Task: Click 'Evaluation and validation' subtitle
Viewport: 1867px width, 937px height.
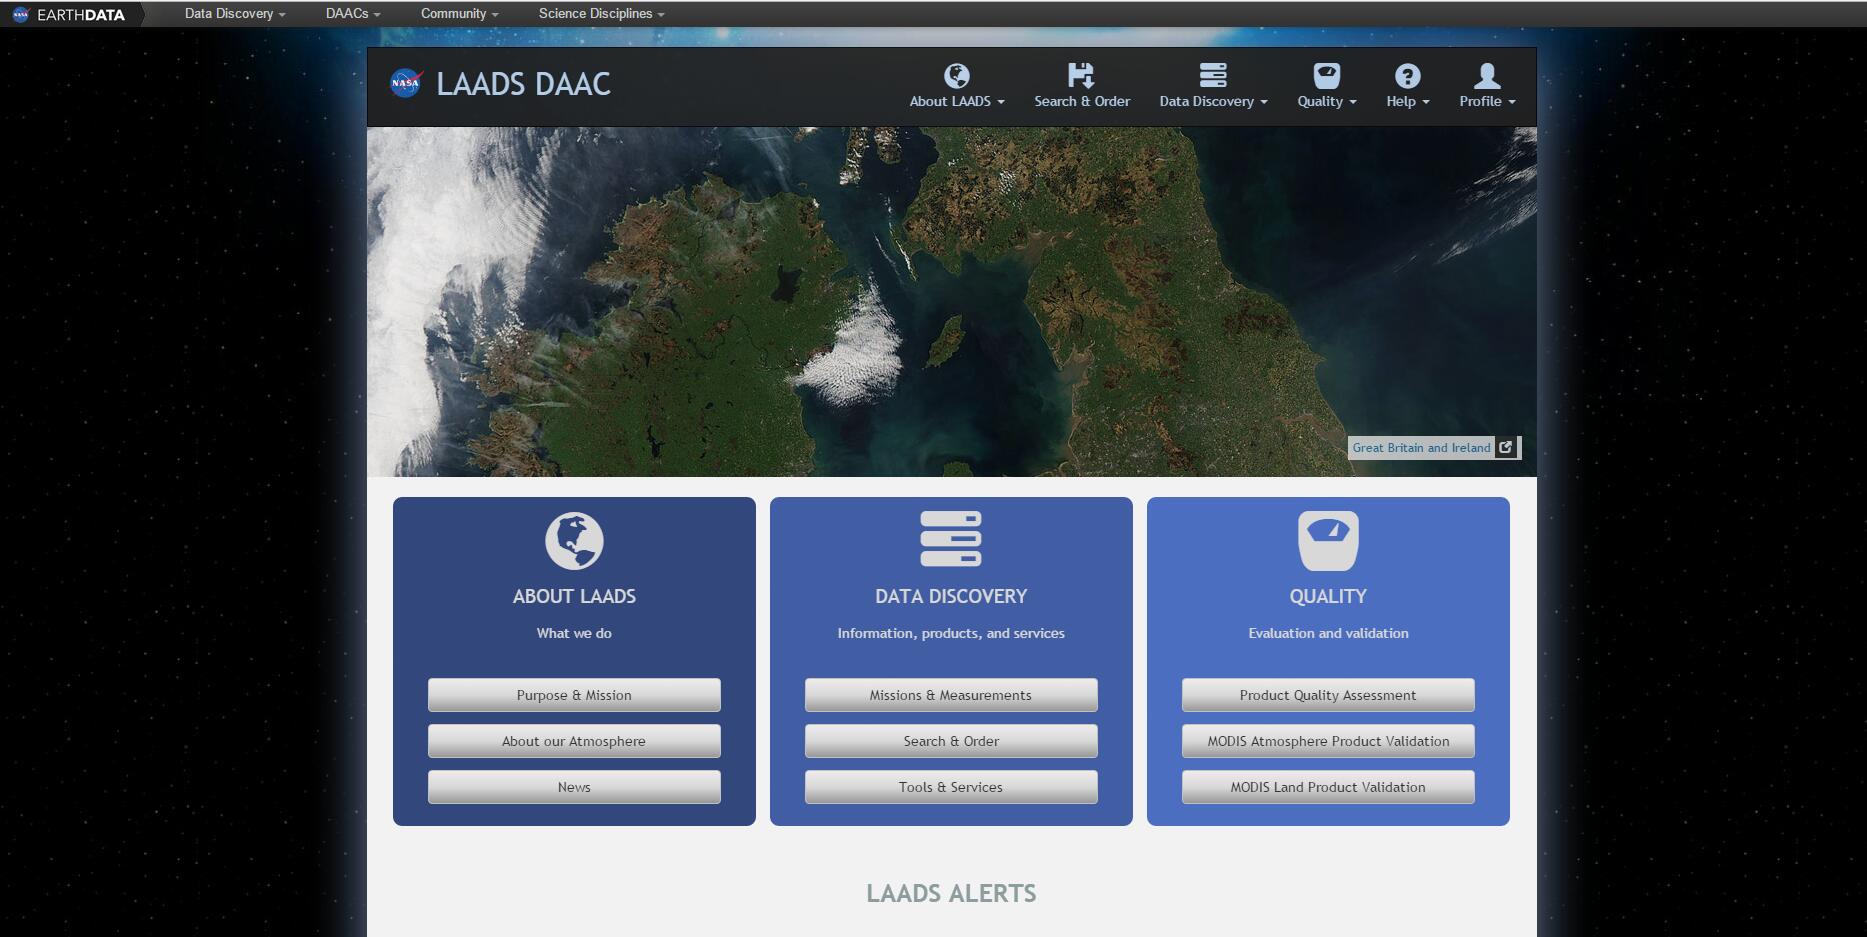Action: (x=1328, y=633)
